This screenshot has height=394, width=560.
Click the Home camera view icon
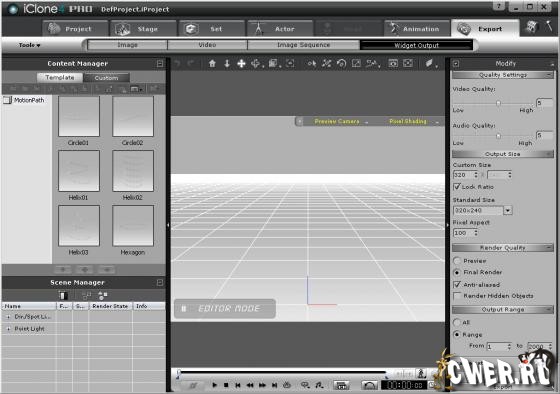[x=212, y=64]
